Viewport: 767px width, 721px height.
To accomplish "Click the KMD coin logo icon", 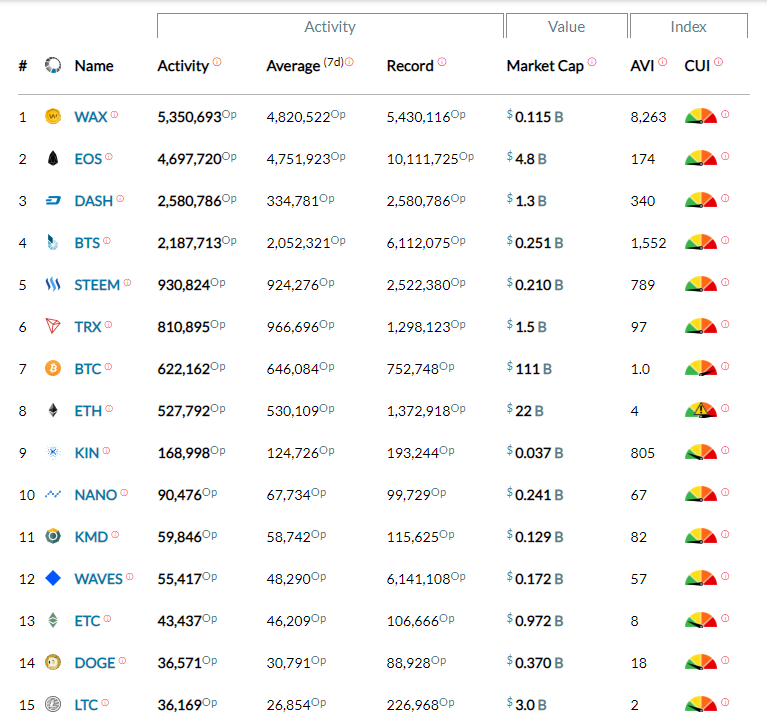I will click(53, 536).
